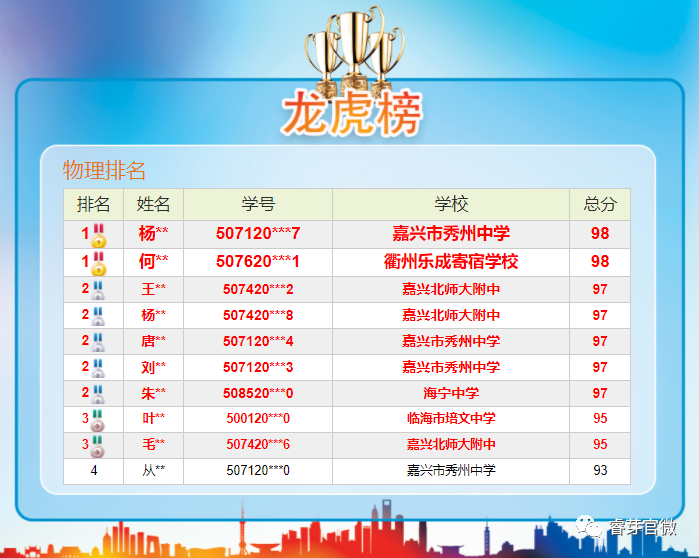
Task: Click 嘉兴市秀州中学 in 从** row
Action: [451, 471]
